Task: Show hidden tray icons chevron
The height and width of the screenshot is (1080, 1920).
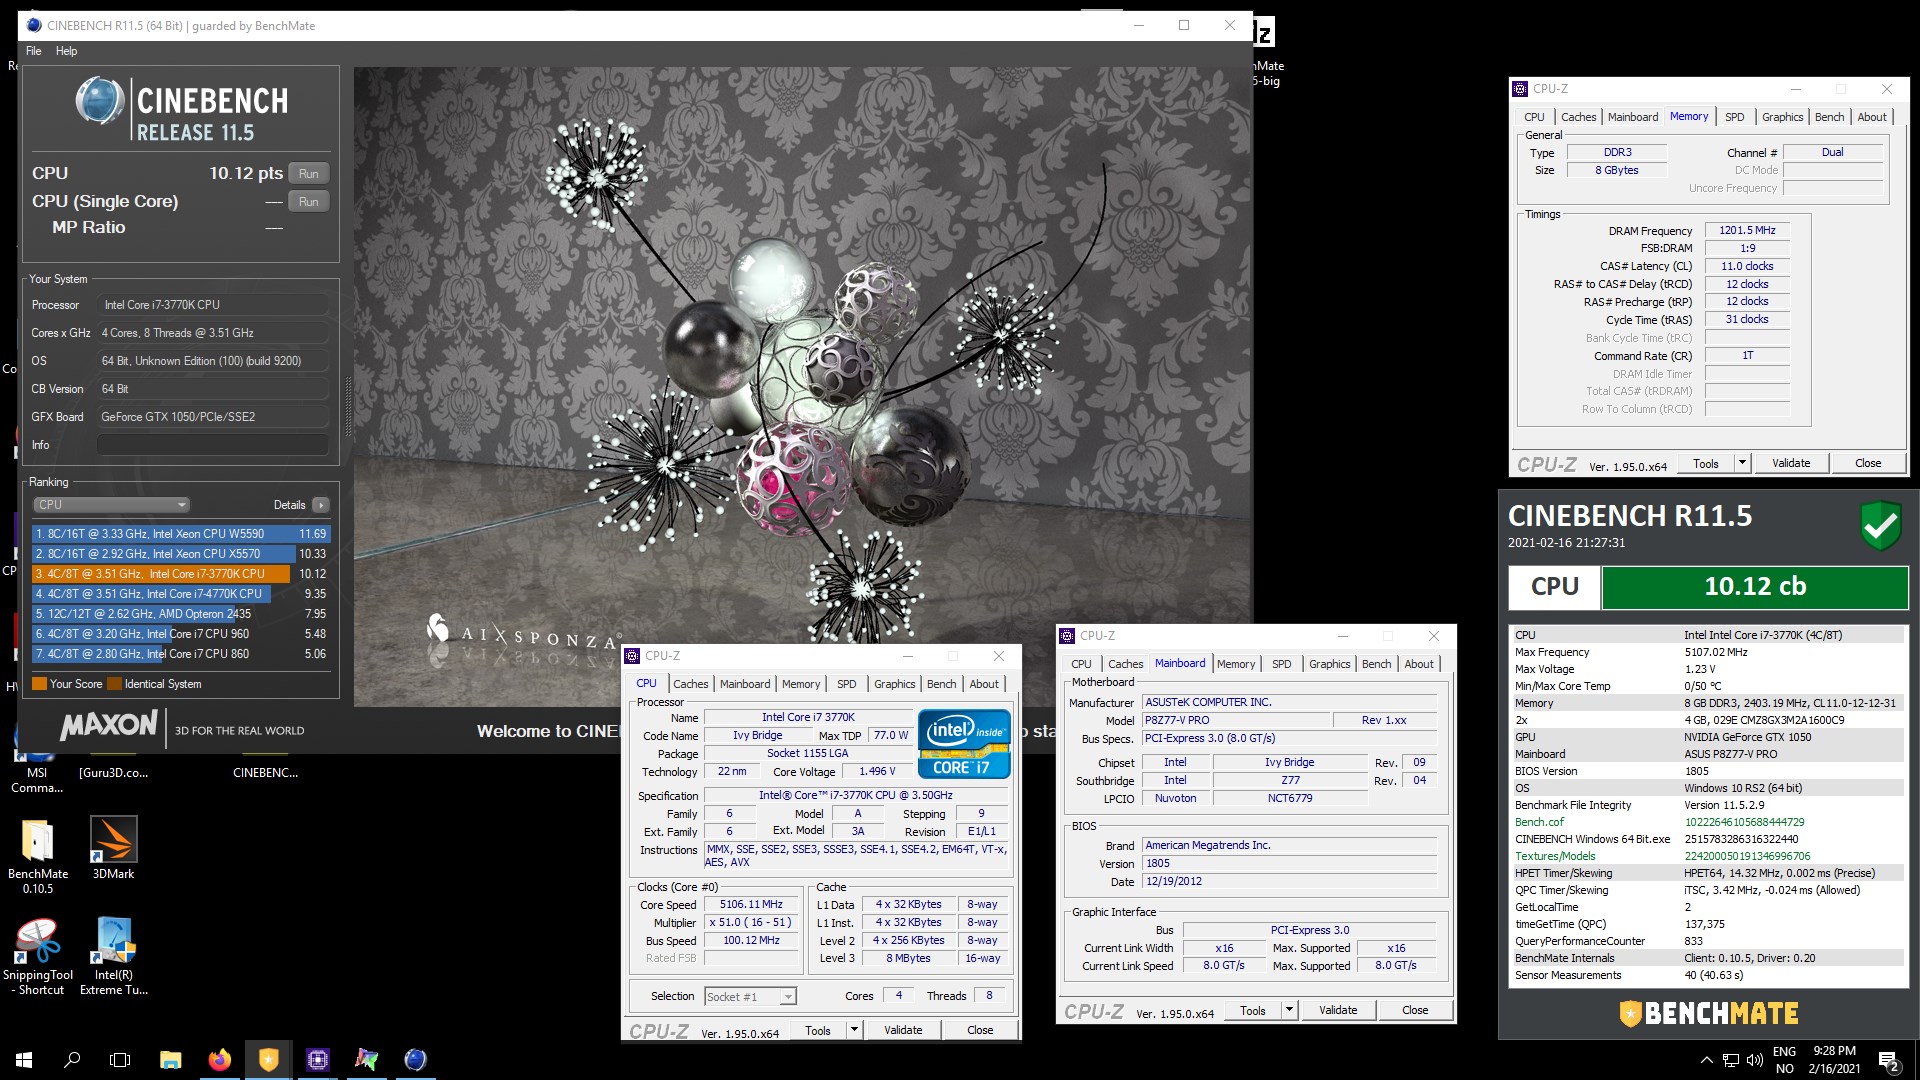Action: (1706, 1060)
